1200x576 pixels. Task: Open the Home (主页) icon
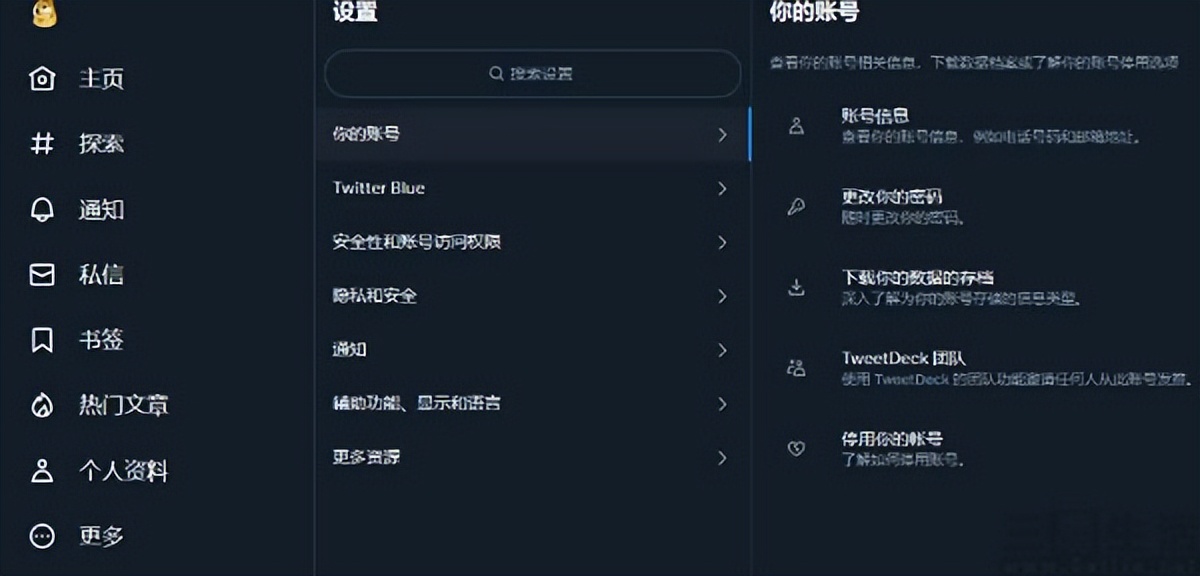point(41,78)
